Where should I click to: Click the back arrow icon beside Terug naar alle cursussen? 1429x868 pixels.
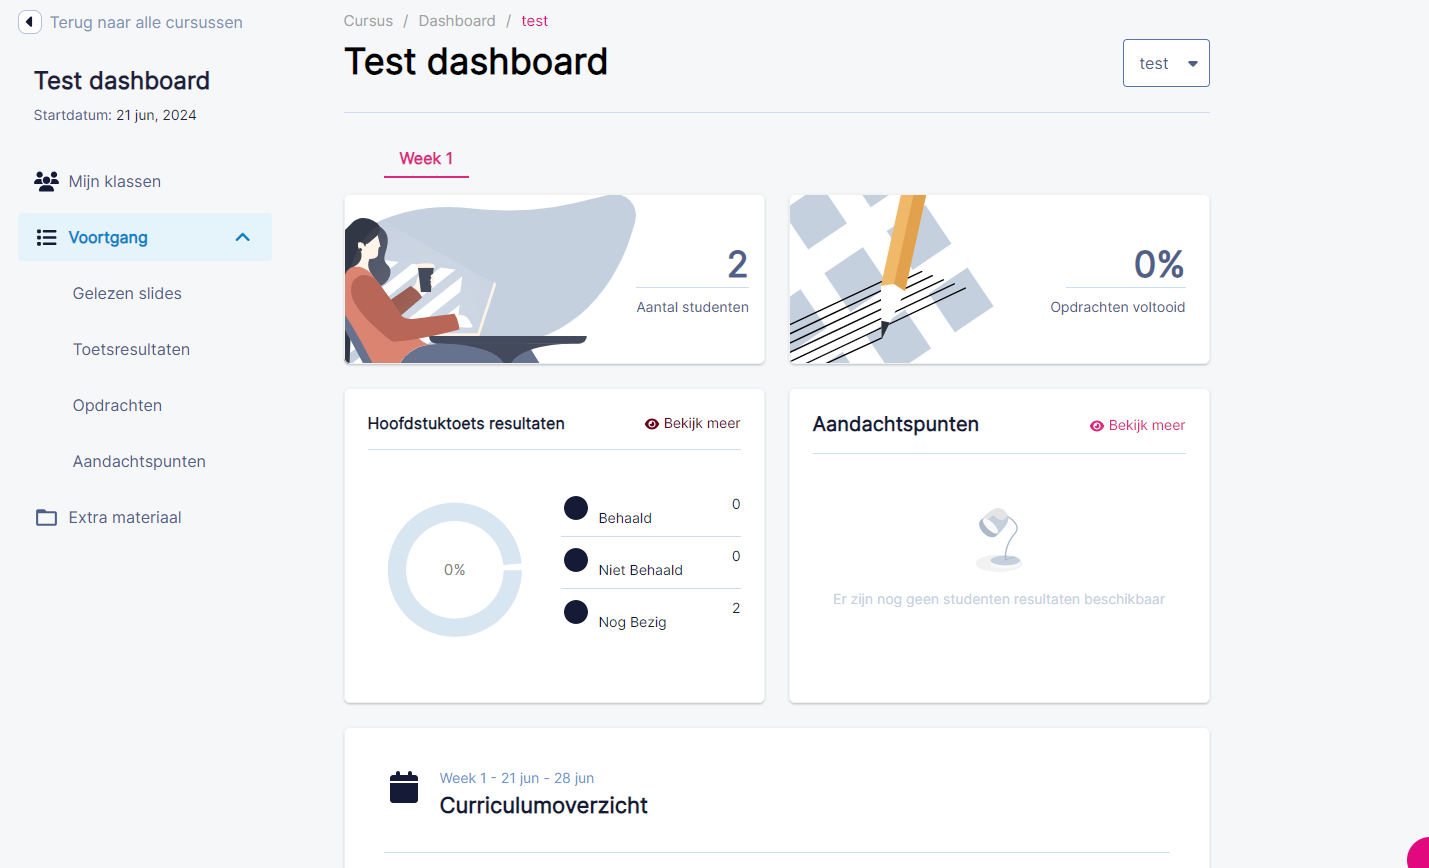[x=30, y=22]
